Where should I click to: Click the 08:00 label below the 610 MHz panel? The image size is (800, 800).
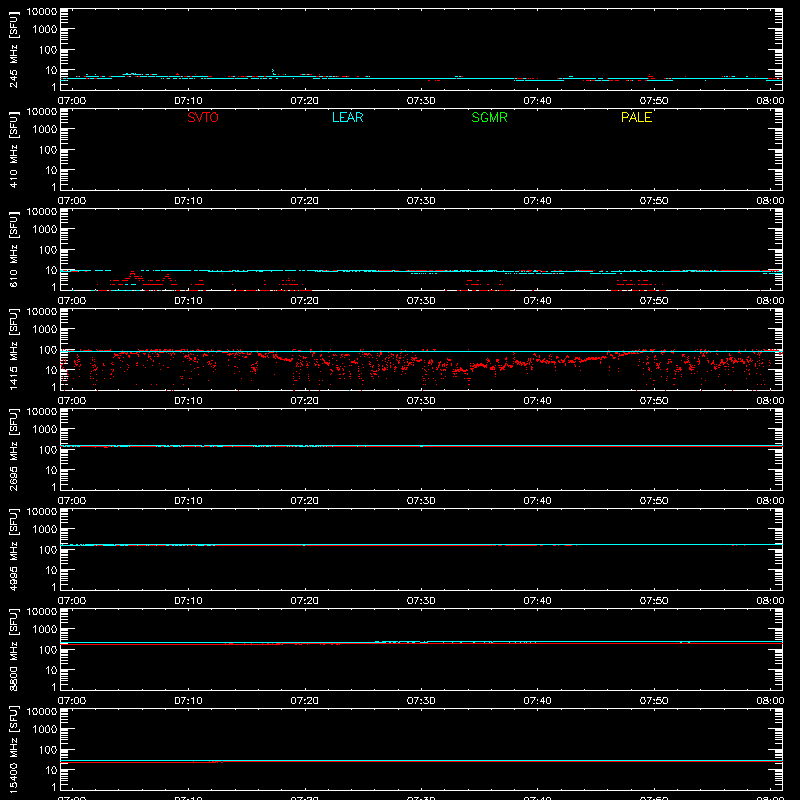[770, 301]
